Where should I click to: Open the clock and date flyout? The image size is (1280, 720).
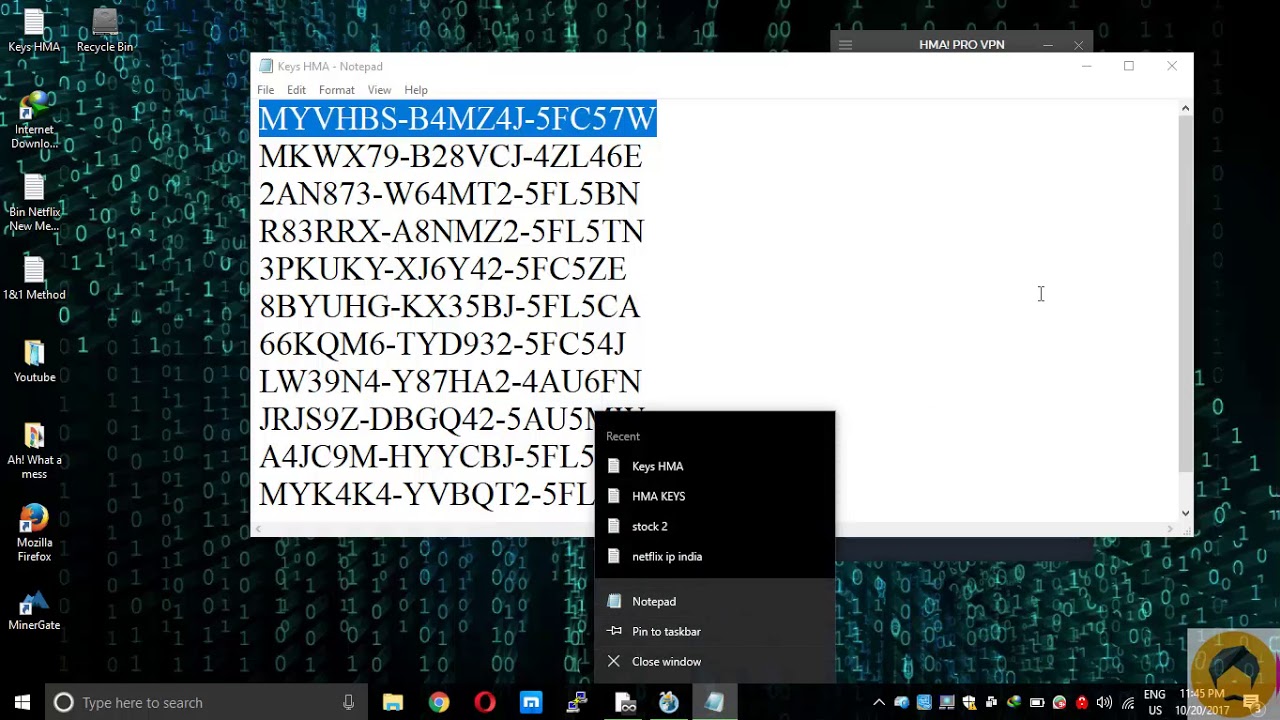click(1202, 702)
